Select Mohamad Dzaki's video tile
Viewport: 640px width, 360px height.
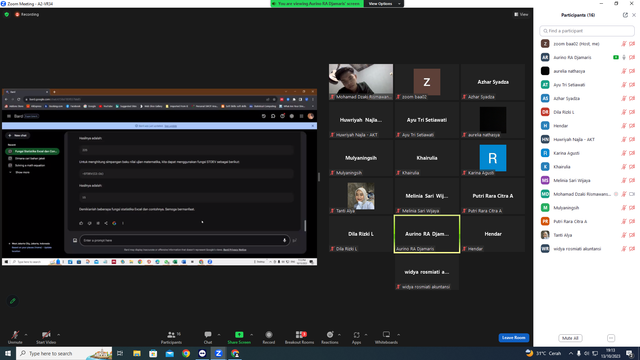point(361,82)
